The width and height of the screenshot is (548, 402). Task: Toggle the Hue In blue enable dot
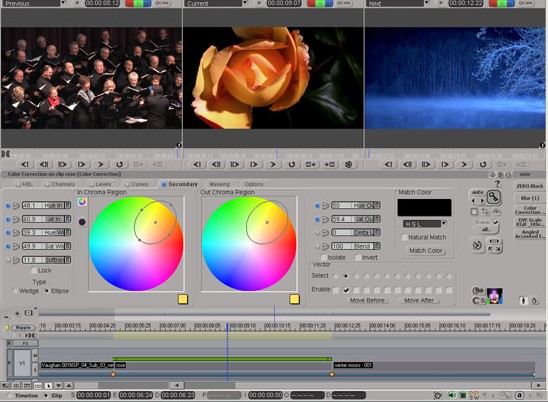[x=8, y=206]
